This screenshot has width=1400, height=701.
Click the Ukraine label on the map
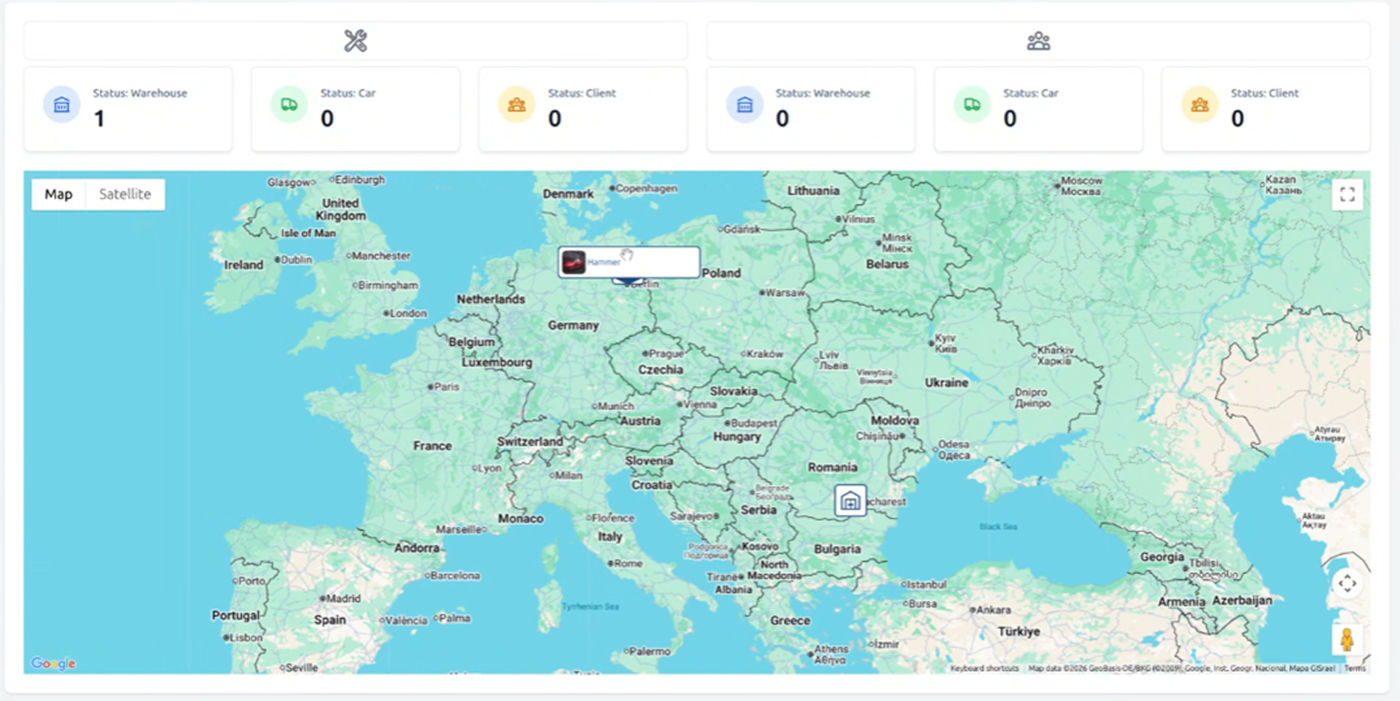(946, 382)
